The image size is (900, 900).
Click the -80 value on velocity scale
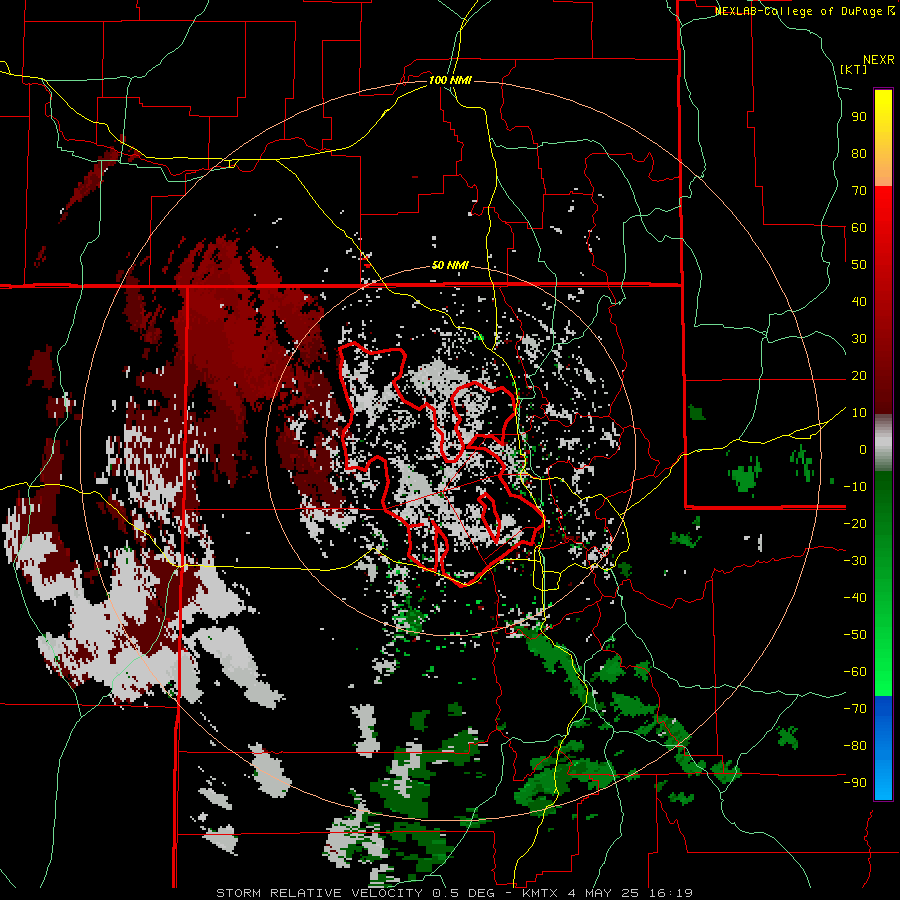coord(855,746)
